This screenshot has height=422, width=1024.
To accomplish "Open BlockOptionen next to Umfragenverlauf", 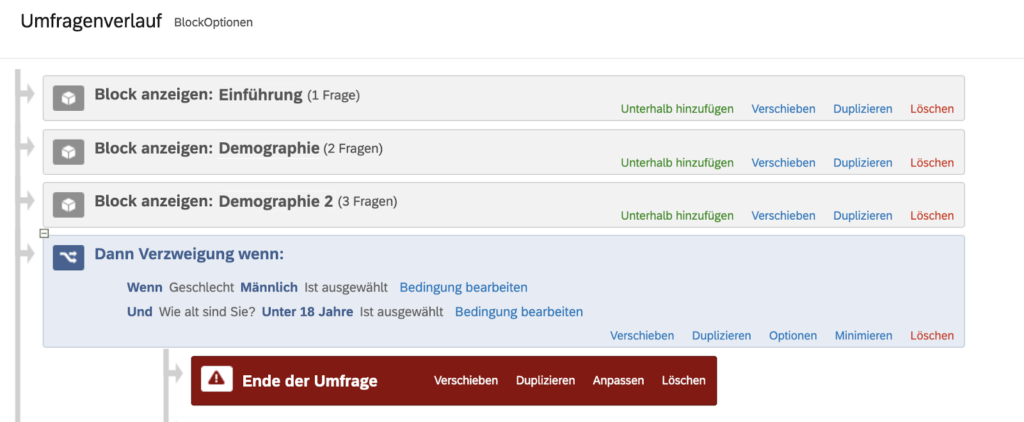I will coord(214,22).
